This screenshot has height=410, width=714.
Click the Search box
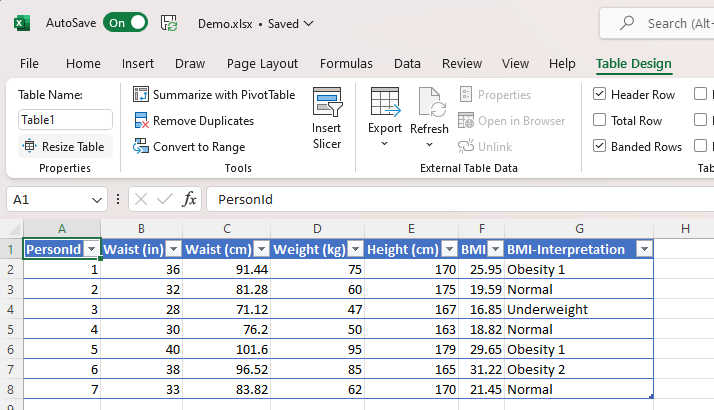click(x=657, y=23)
